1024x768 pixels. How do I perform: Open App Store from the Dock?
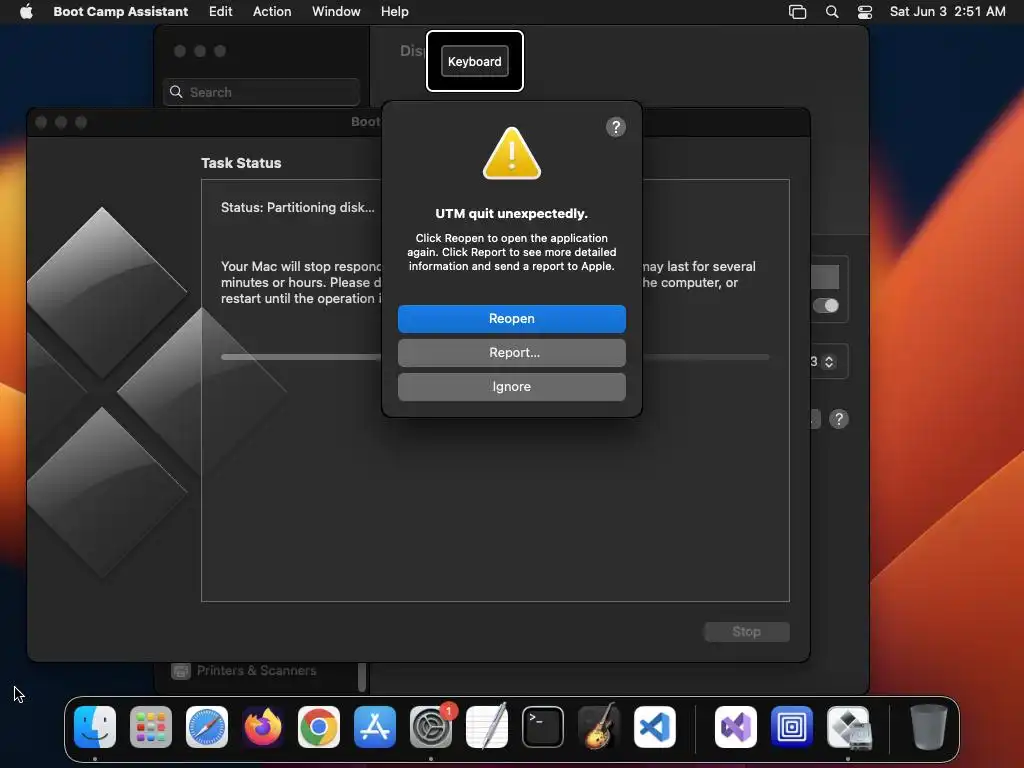click(x=375, y=727)
